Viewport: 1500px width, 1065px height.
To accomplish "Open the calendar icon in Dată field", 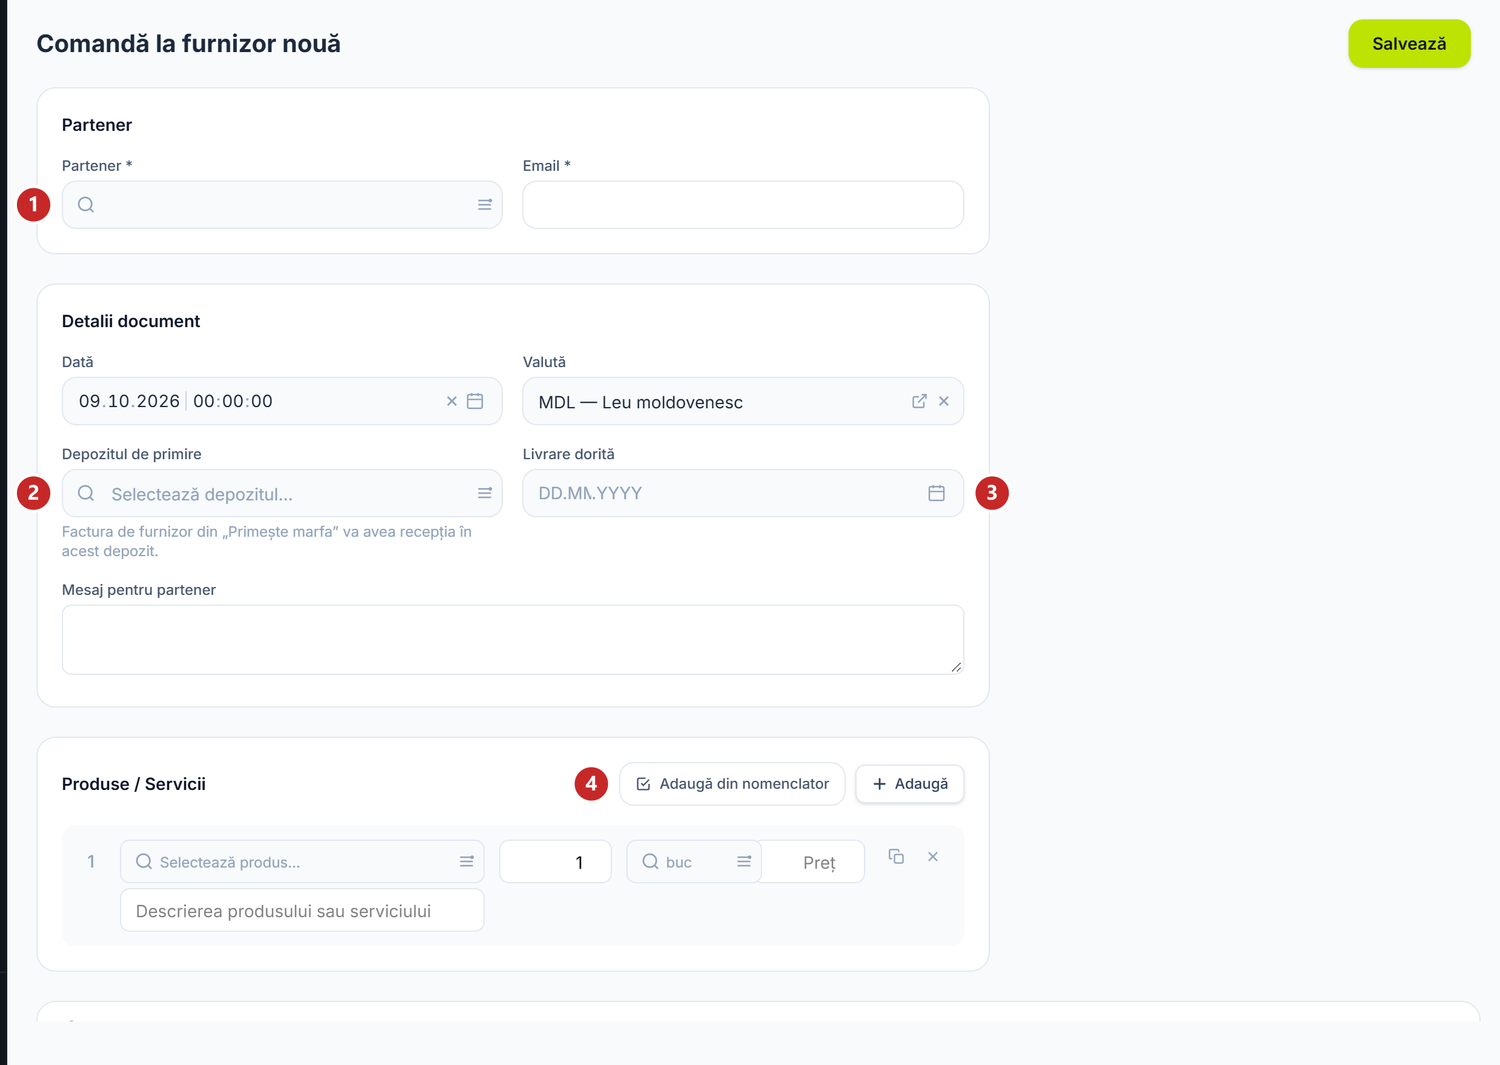I will [x=476, y=401].
